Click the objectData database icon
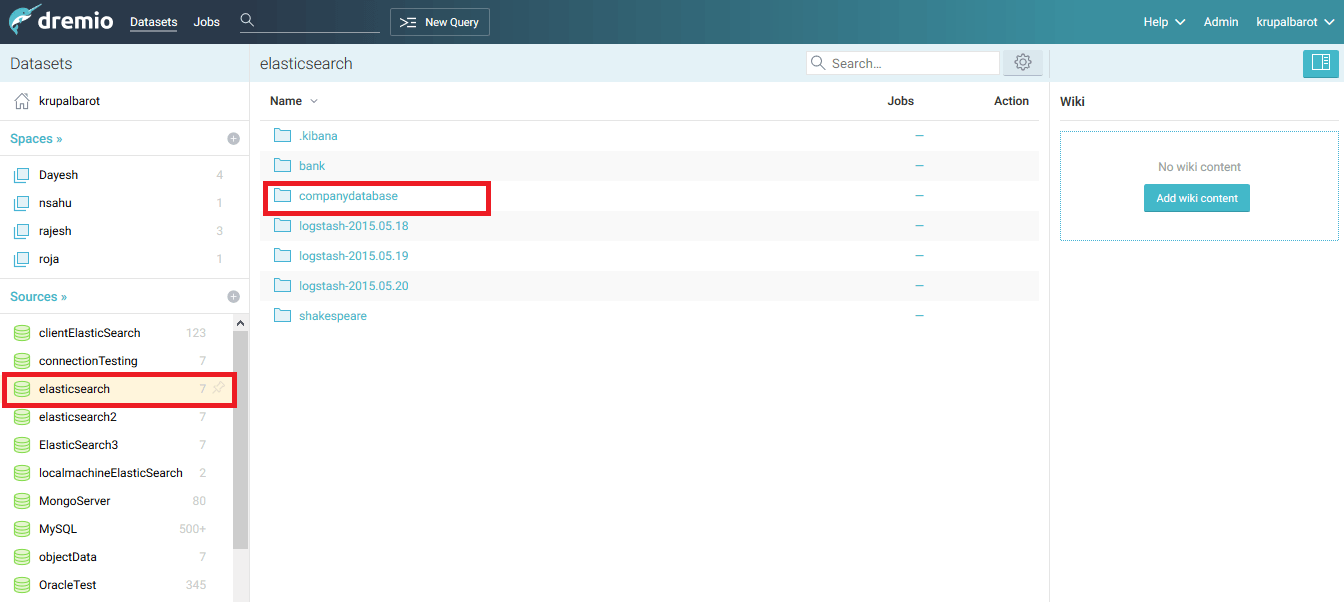 pyautogui.click(x=21, y=557)
